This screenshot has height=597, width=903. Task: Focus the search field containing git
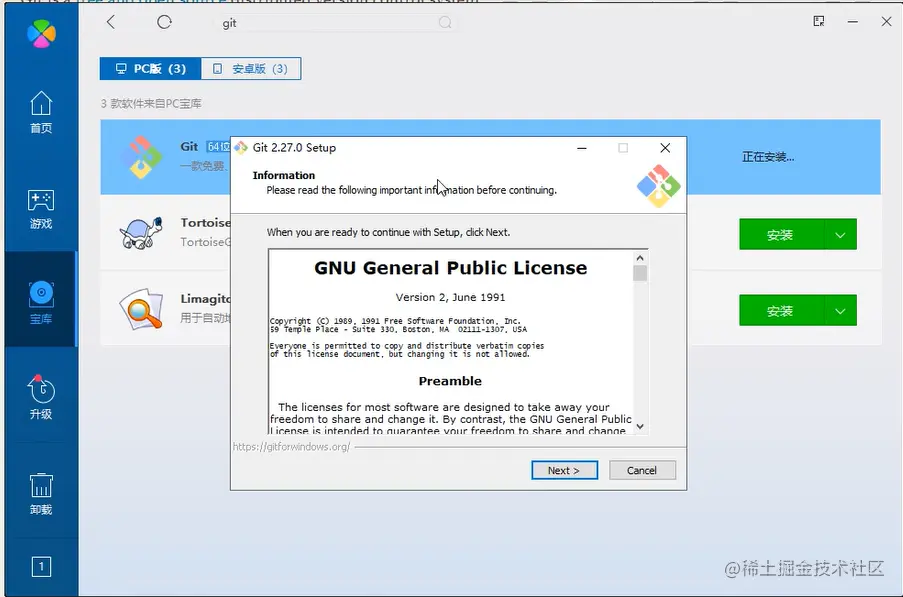[337, 22]
